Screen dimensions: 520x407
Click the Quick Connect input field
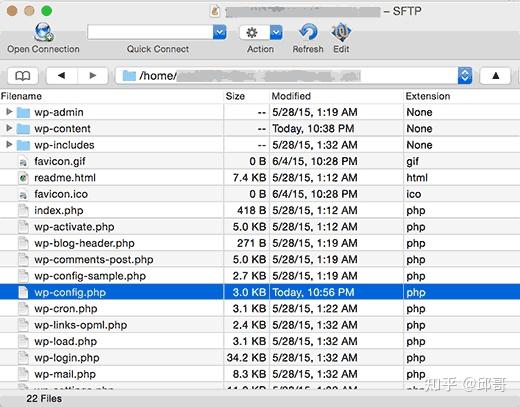point(150,32)
